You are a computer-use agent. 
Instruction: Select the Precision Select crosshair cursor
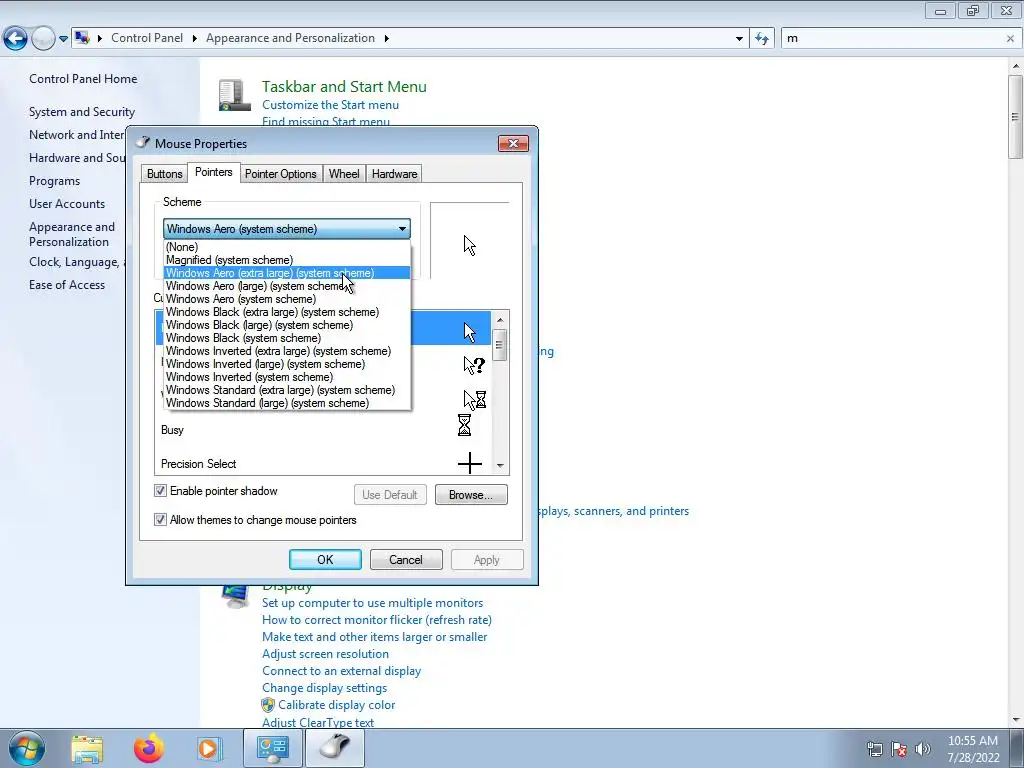pos(470,464)
